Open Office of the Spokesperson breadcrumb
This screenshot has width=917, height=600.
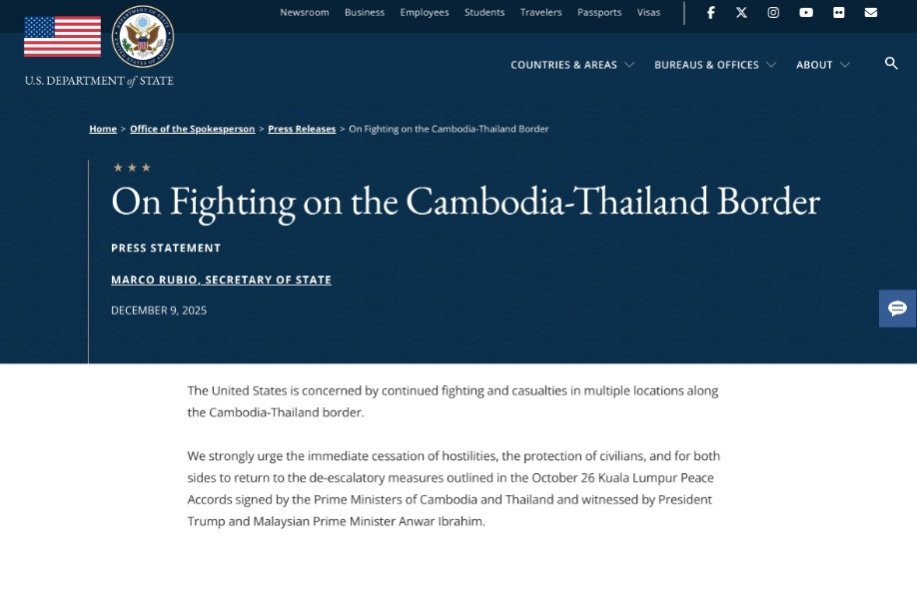coord(192,129)
